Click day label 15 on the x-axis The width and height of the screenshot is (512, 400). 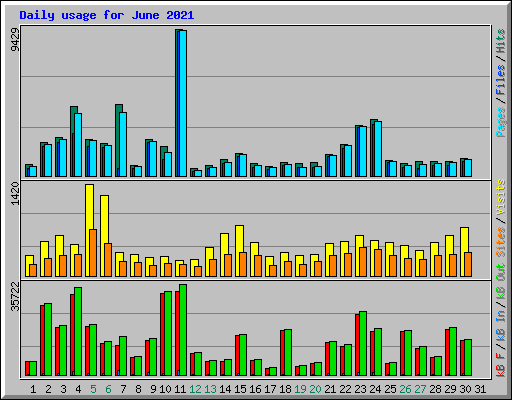[x=240, y=389]
